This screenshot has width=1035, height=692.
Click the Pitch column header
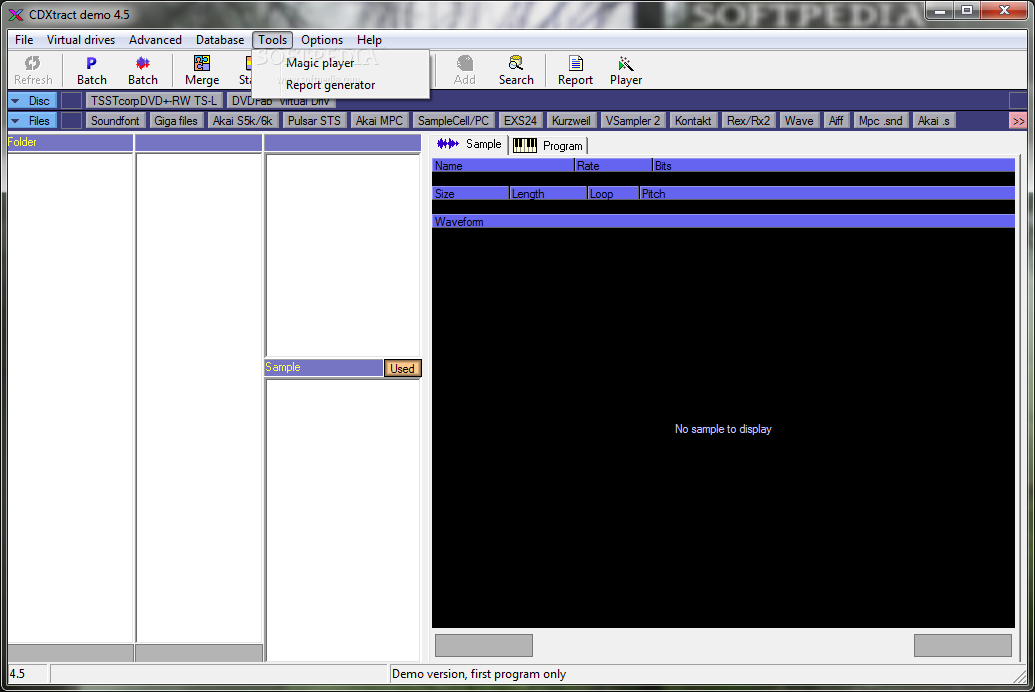pyautogui.click(x=827, y=193)
